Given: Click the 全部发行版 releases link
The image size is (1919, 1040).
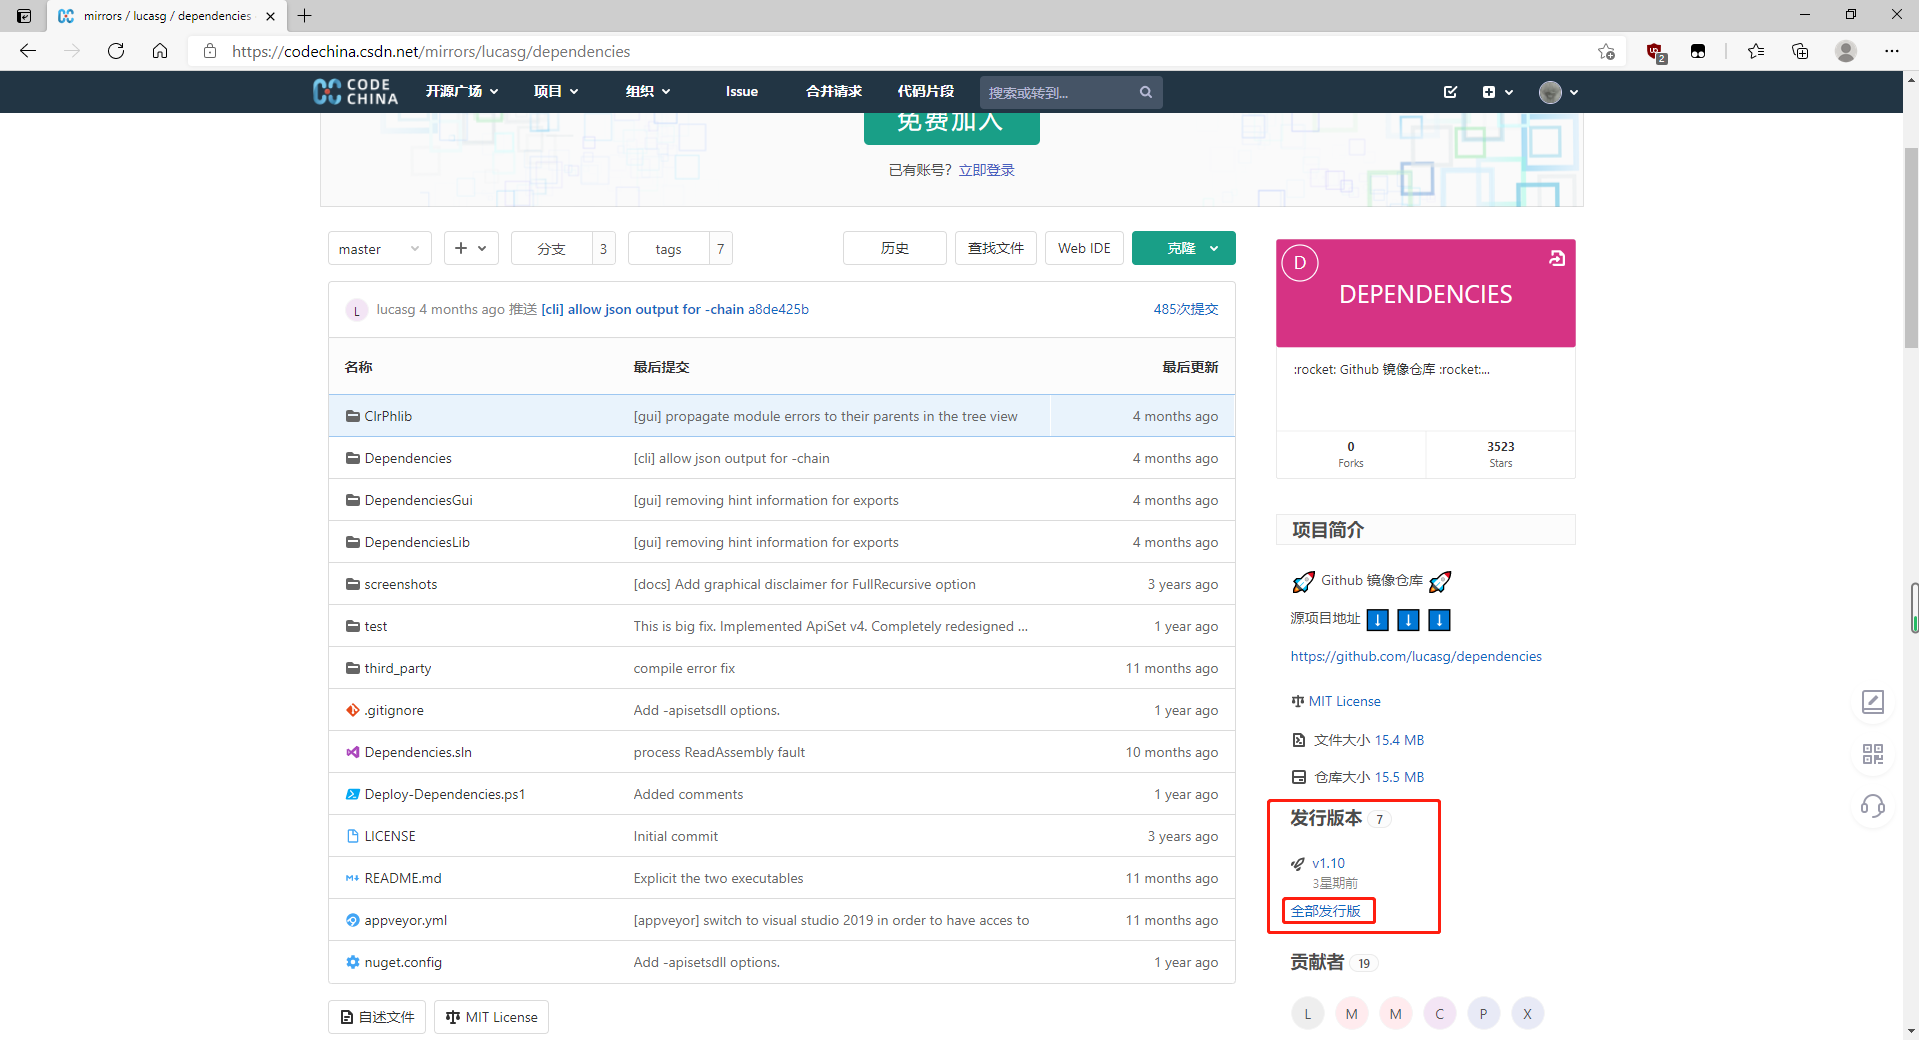Looking at the screenshot, I should (x=1326, y=911).
